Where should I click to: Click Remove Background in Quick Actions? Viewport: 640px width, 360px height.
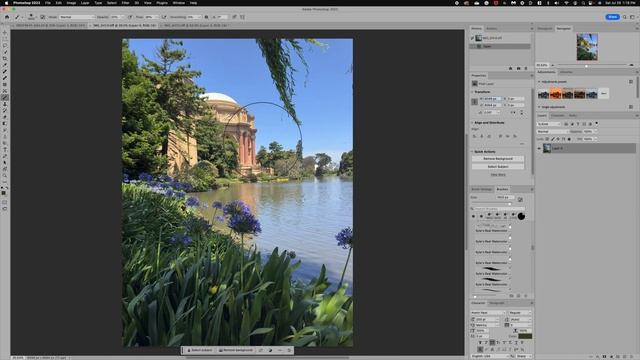coord(498,158)
